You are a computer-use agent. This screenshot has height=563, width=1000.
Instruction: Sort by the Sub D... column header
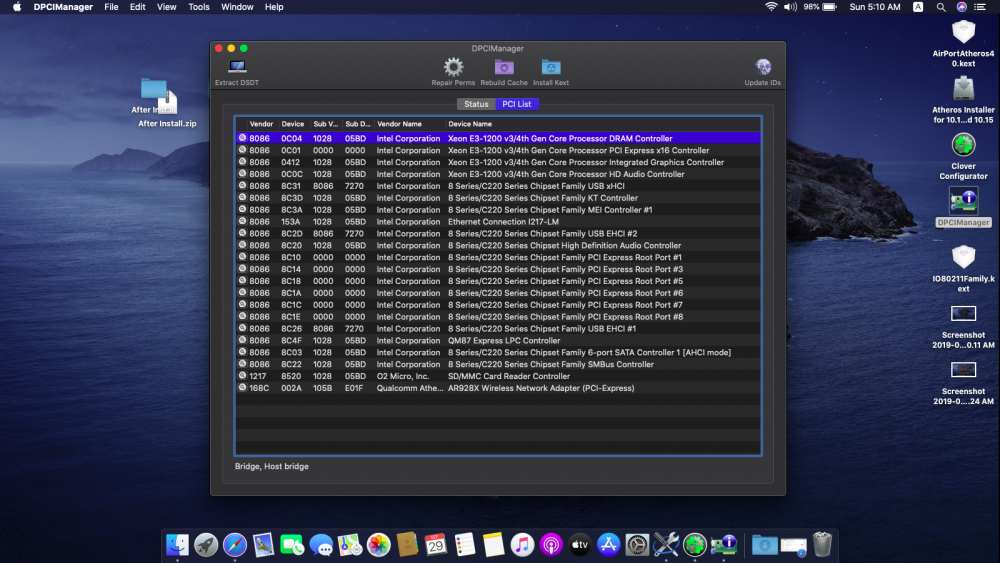pos(358,124)
